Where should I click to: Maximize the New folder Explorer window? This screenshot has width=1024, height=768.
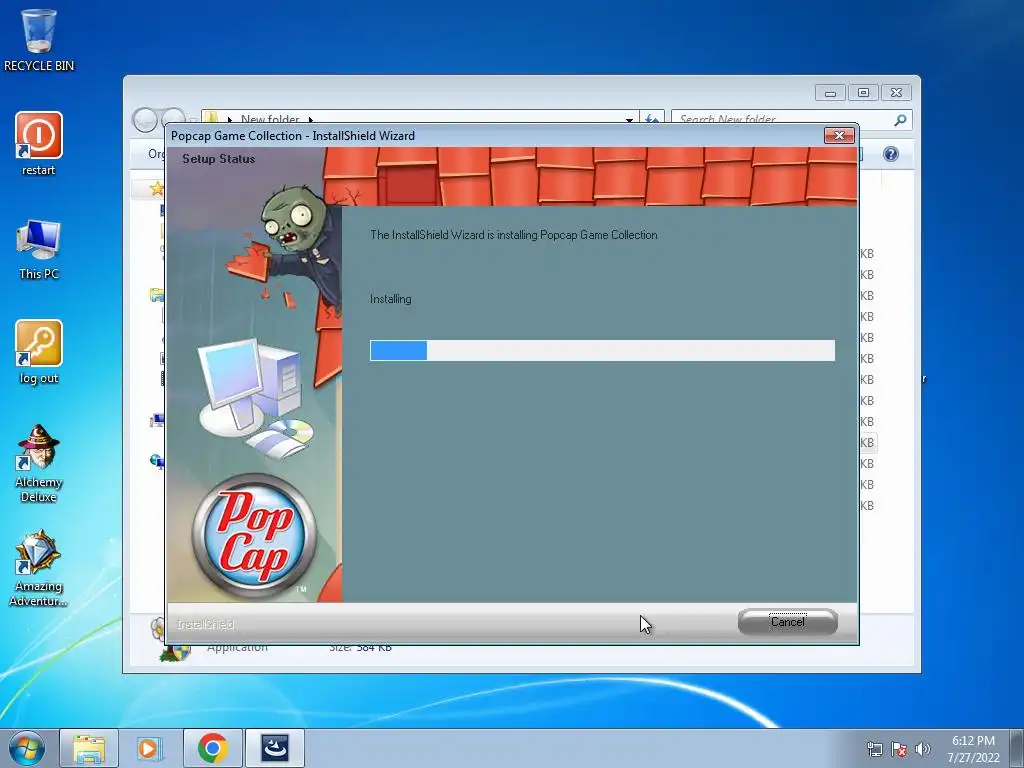[x=863, y=93]
